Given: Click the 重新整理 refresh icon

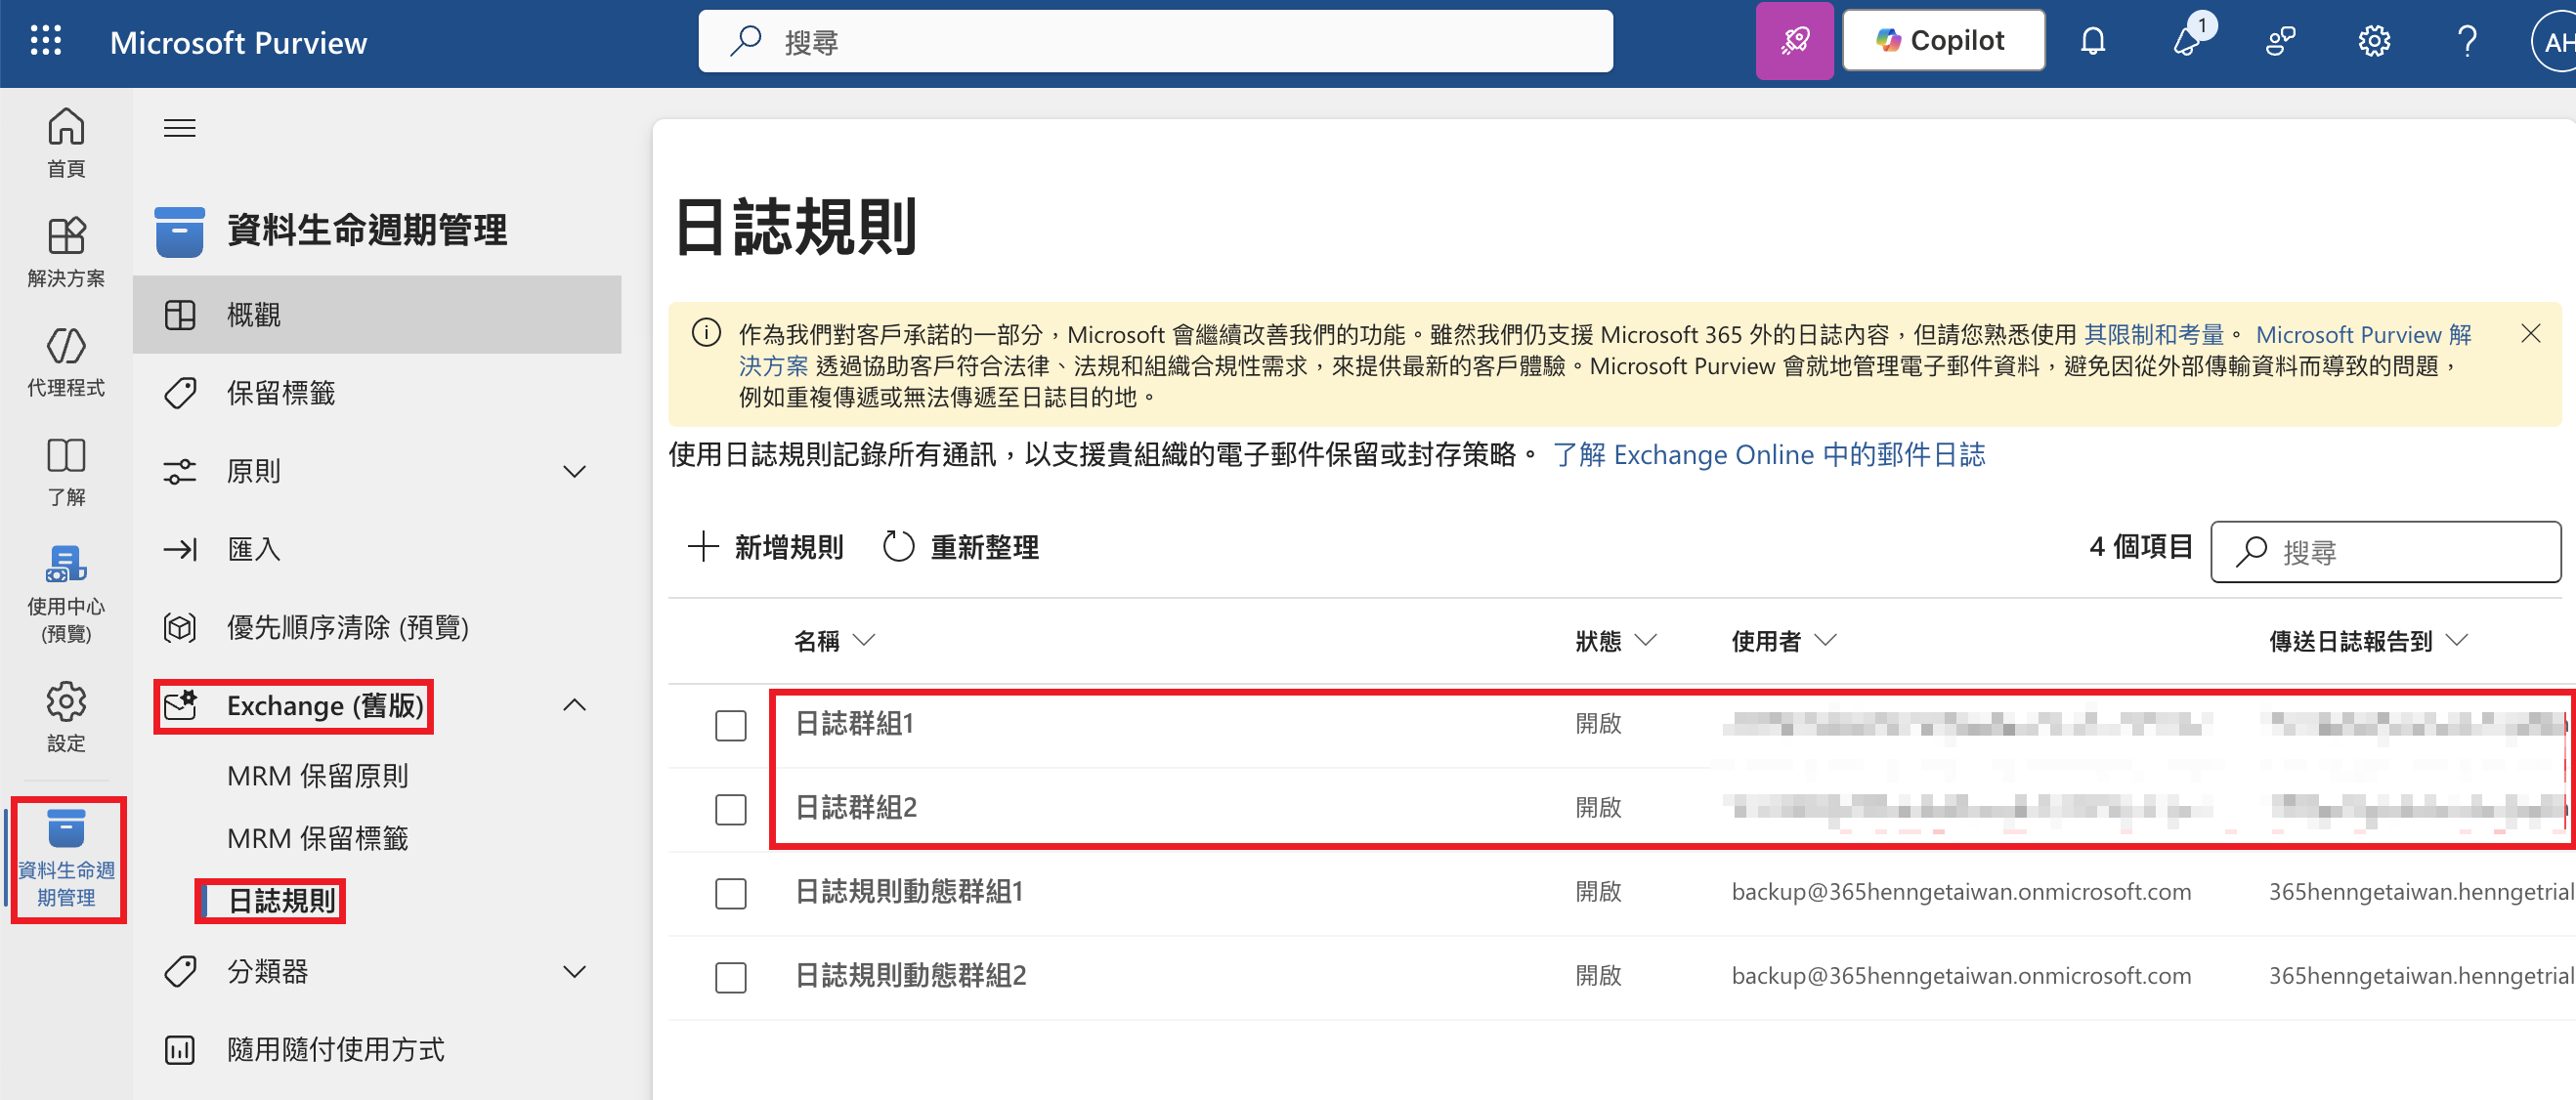Looking at the screenshot, I should point(898,546).
